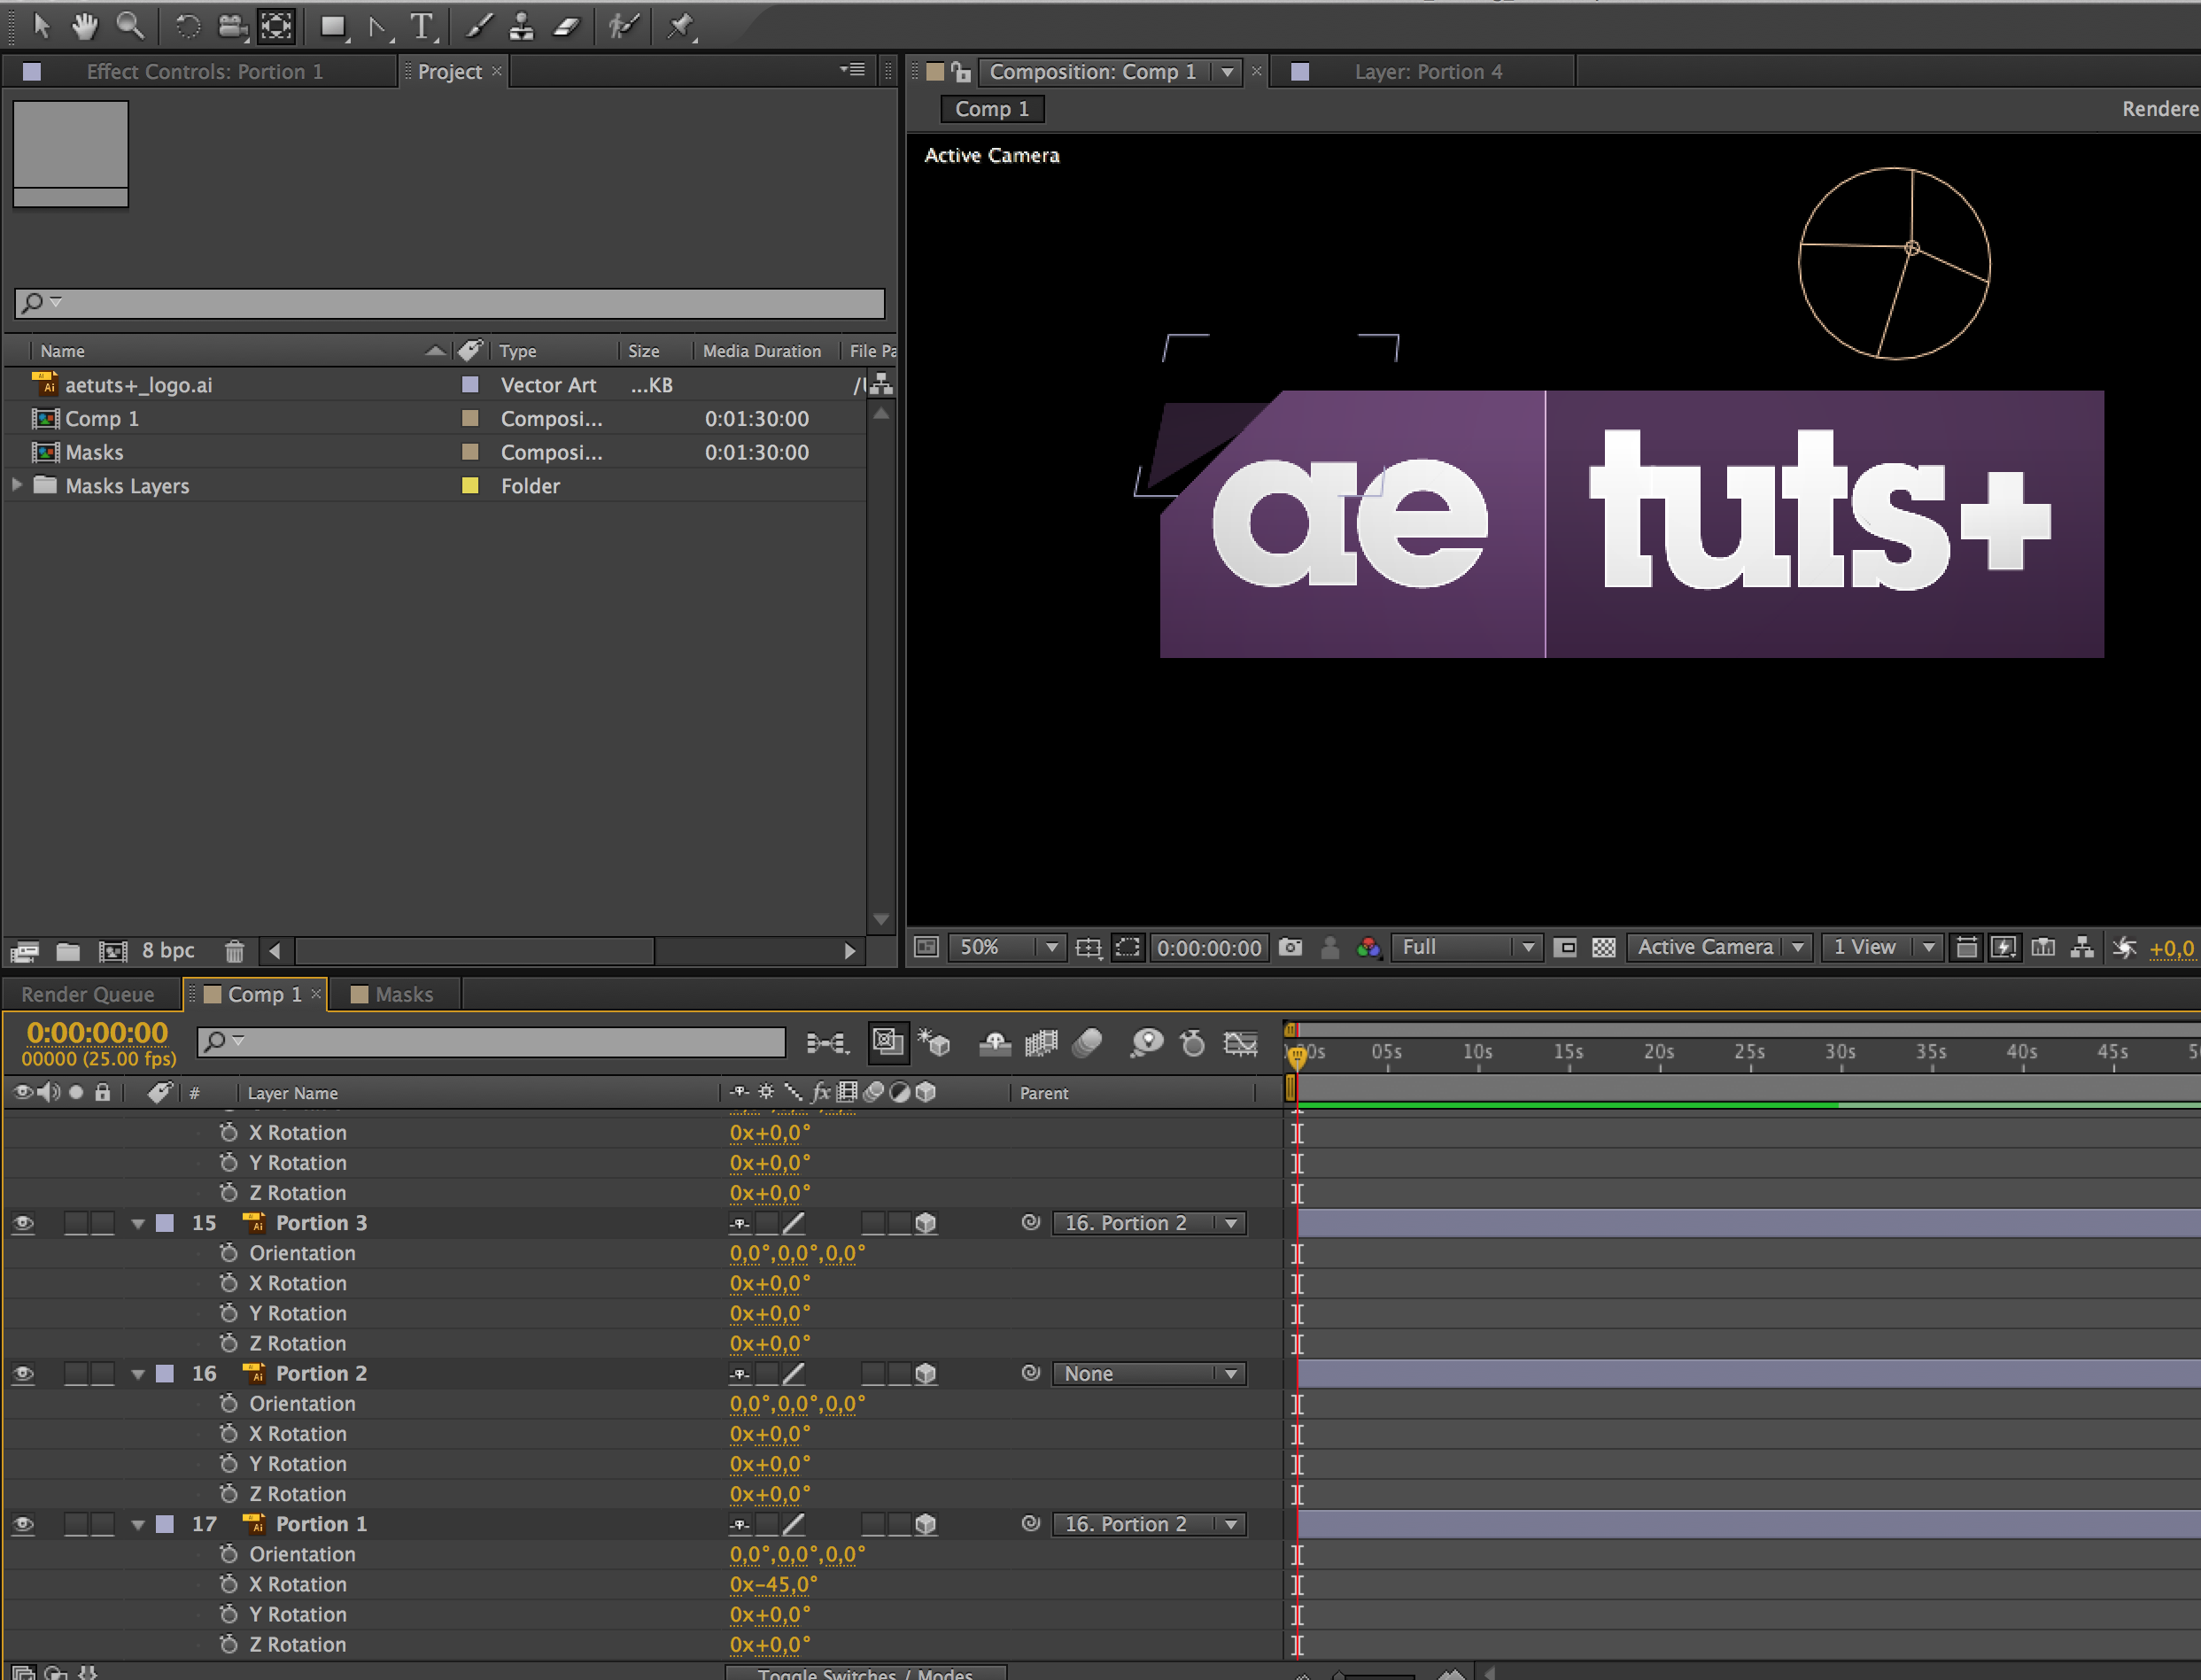The width and height of the screenshot is (2201, 1680).
Task: Select the Brush tool
Action: pos(479,25)
